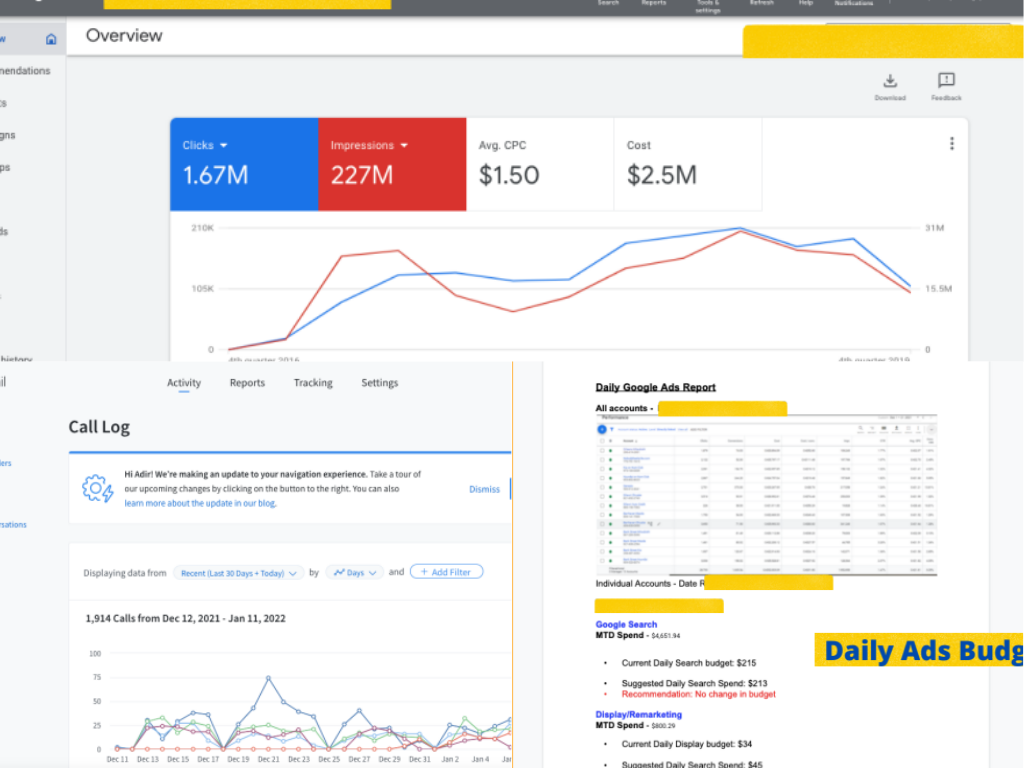
Task: Tick the first account row checkbox
Action: click(x=601, y=451)
